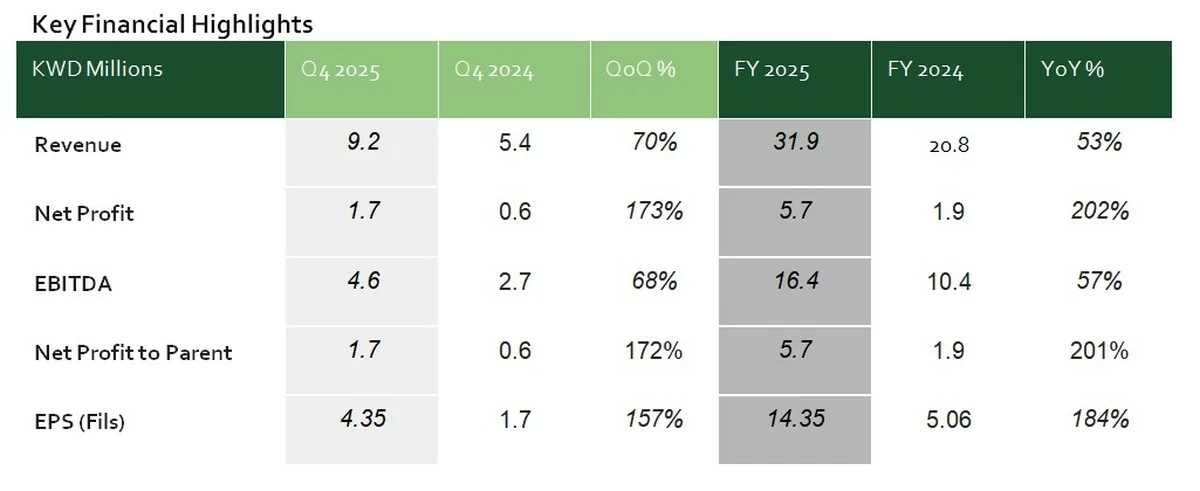The width and height of the screenshot is (1200, 491).
Task: Click the FY 2024 column header
Action: (925, 72)
